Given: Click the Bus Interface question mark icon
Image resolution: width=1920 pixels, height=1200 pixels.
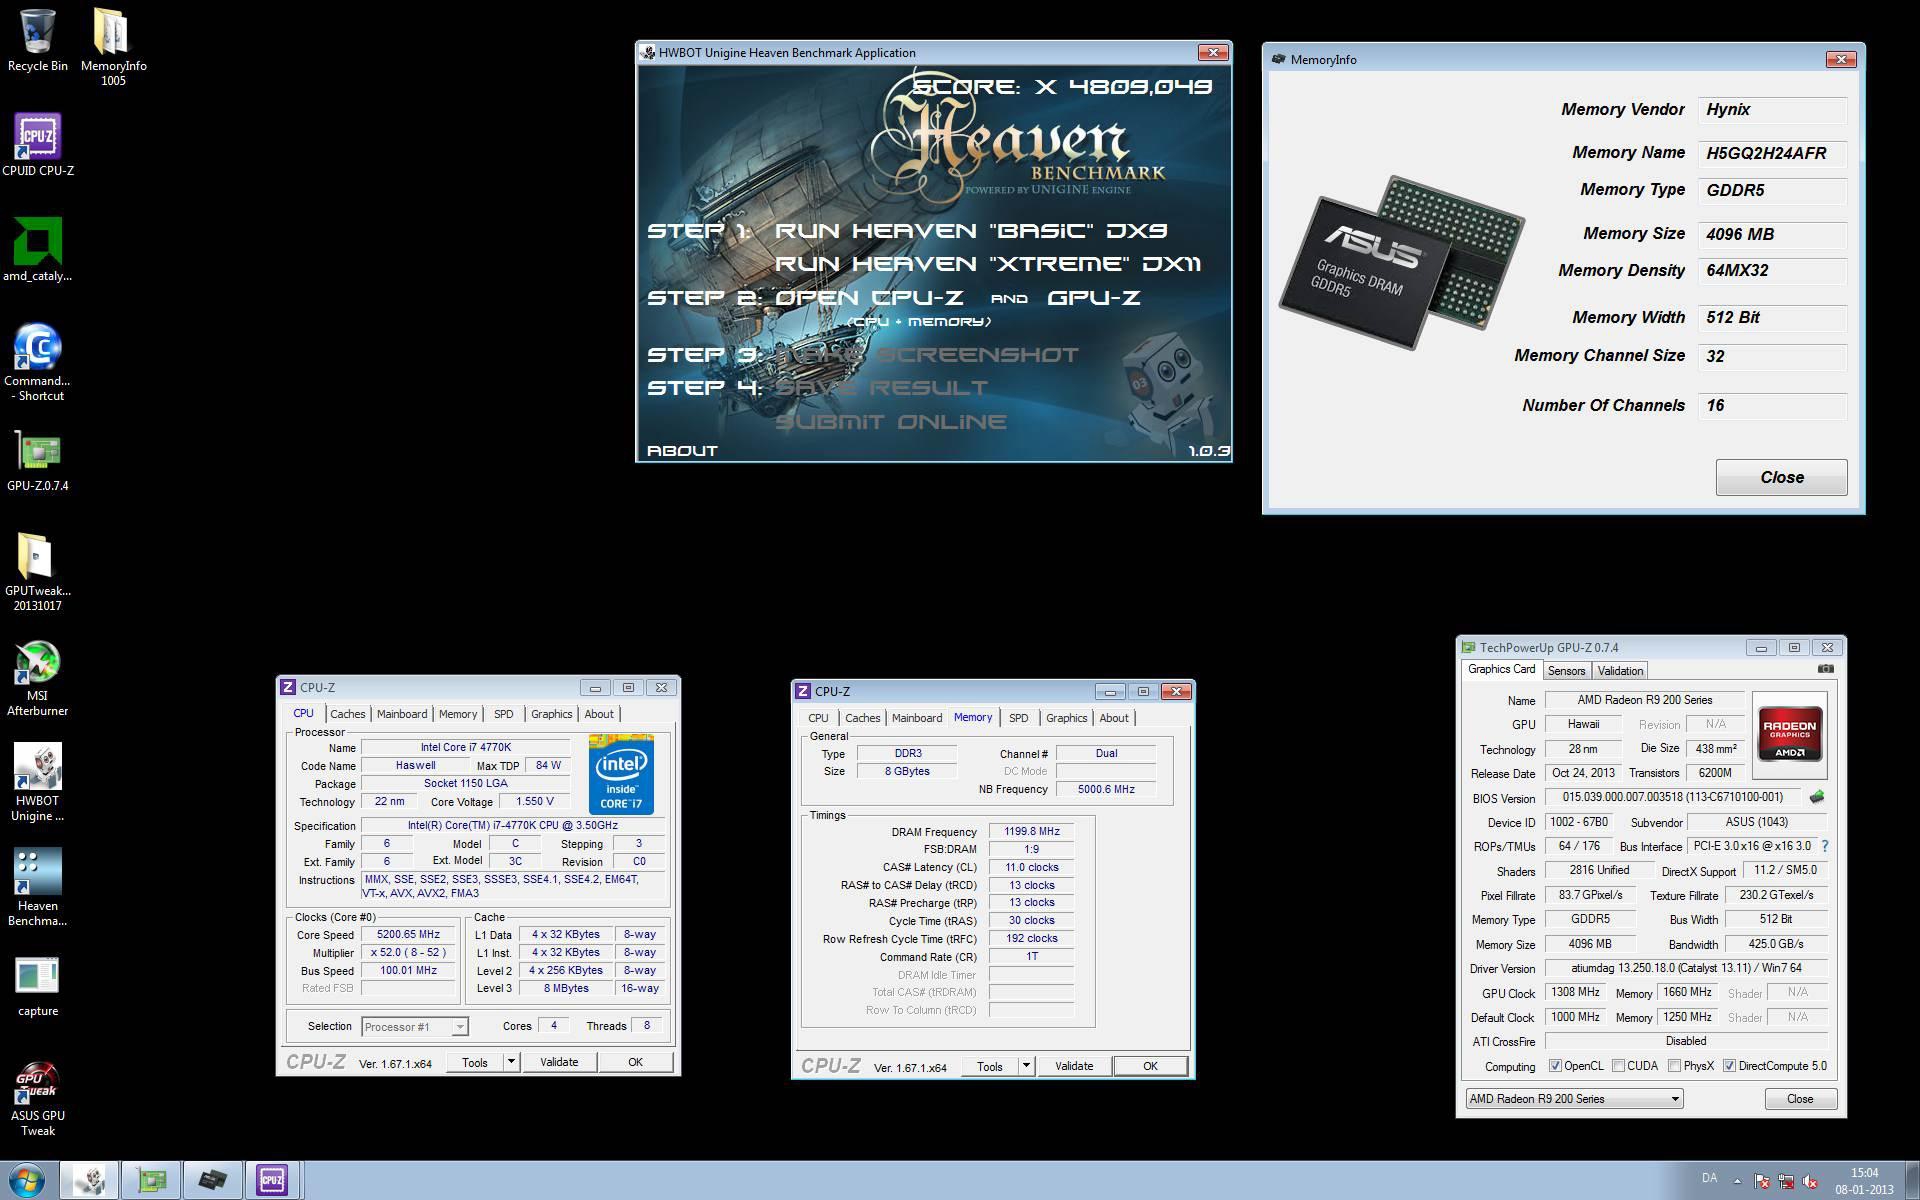Looking at the screenshot, I should [x=1825, y=846].
